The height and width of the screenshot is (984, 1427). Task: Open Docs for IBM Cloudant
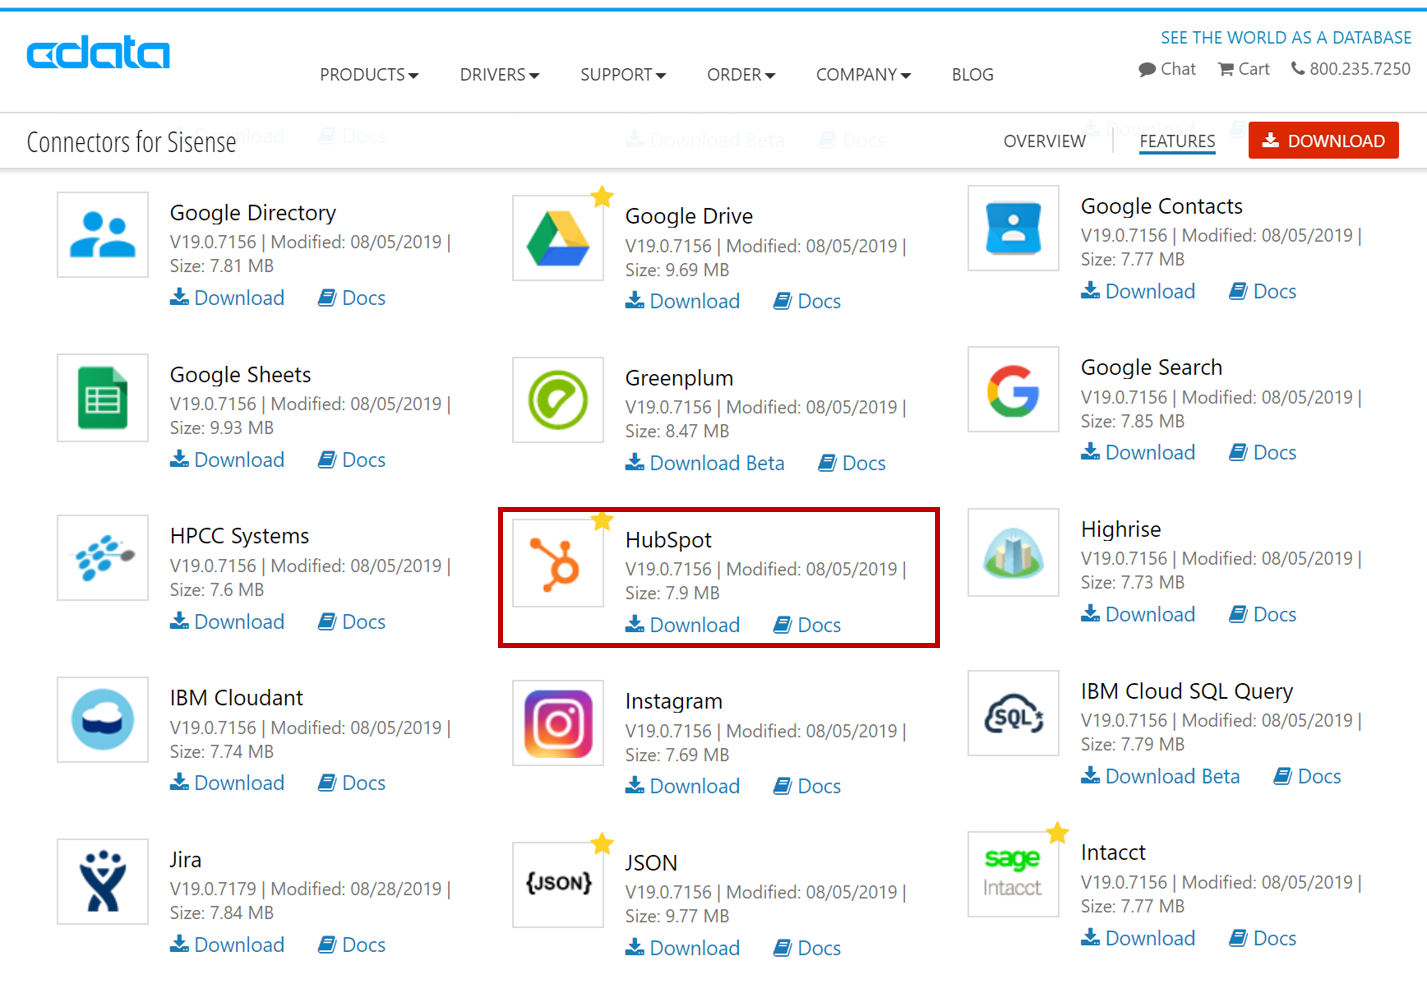click(352, 783)
